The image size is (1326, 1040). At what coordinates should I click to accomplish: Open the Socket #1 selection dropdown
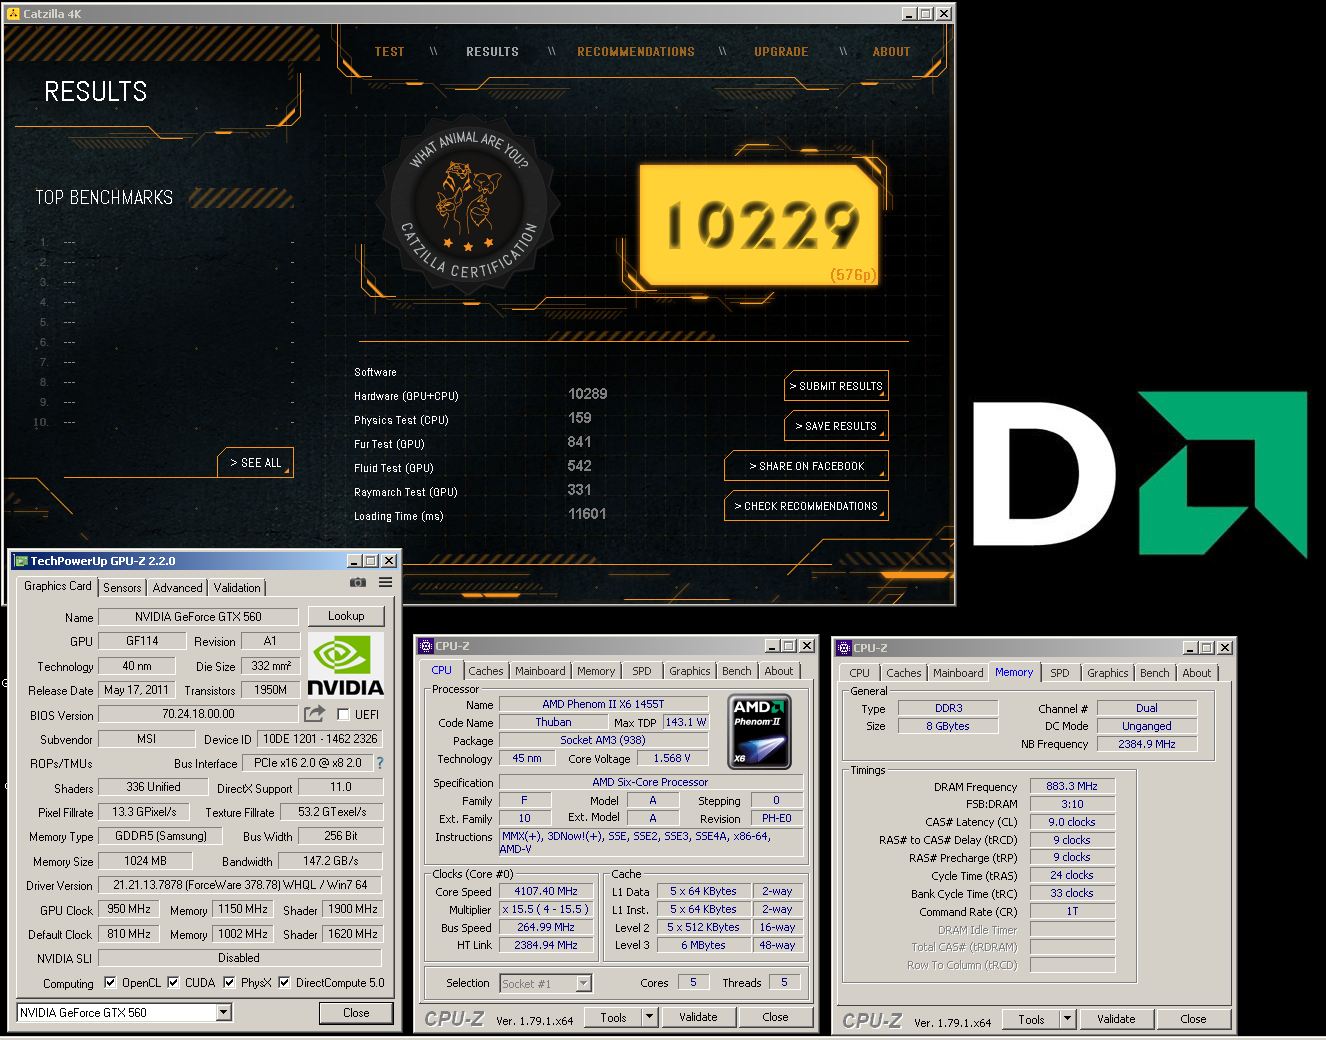[x=583, y=984]
